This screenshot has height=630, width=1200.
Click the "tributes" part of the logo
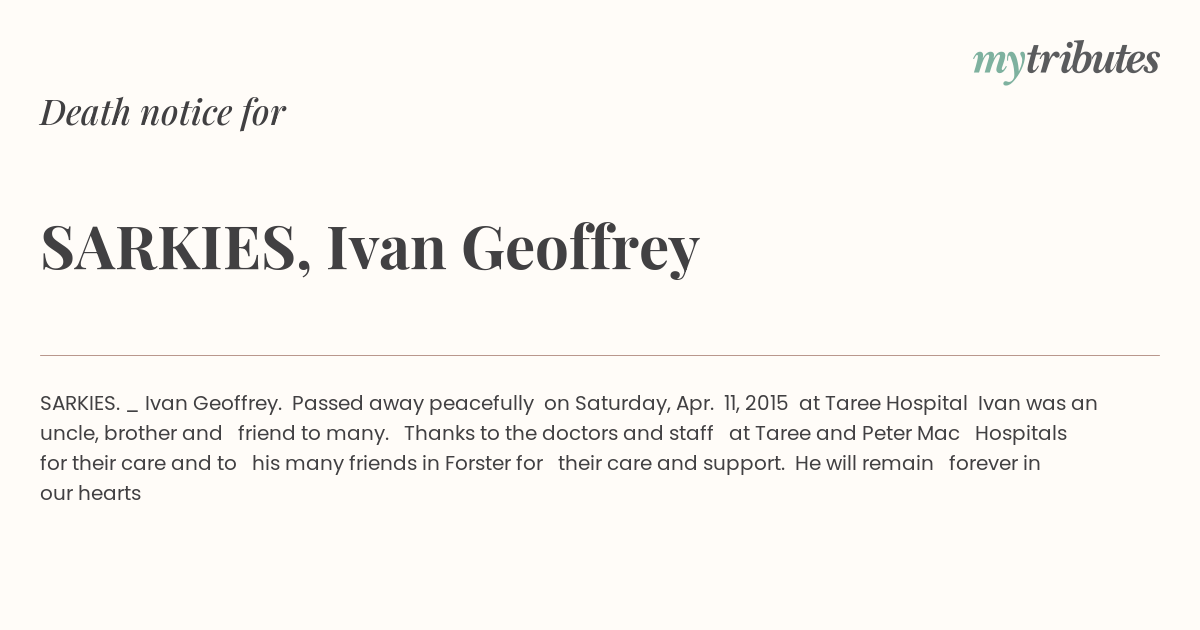pyautogui.click(x=1092, y=59)
